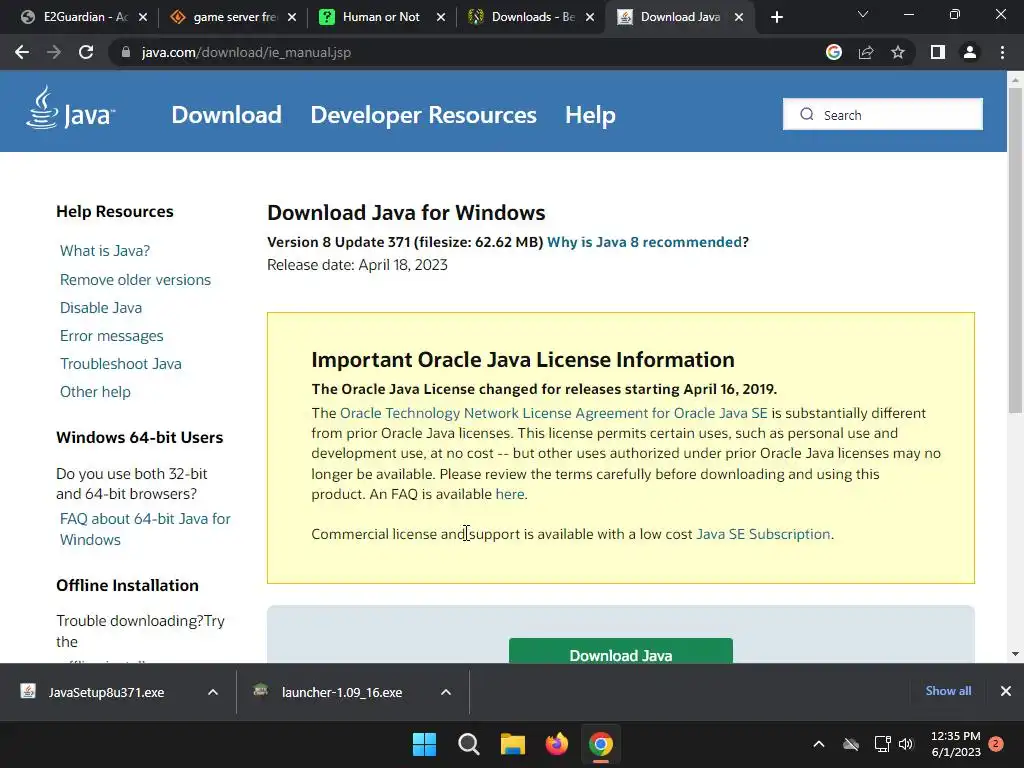
Task: Open FAQ about 64-bit Java for Windows
Action: click(x=145, y=529)
